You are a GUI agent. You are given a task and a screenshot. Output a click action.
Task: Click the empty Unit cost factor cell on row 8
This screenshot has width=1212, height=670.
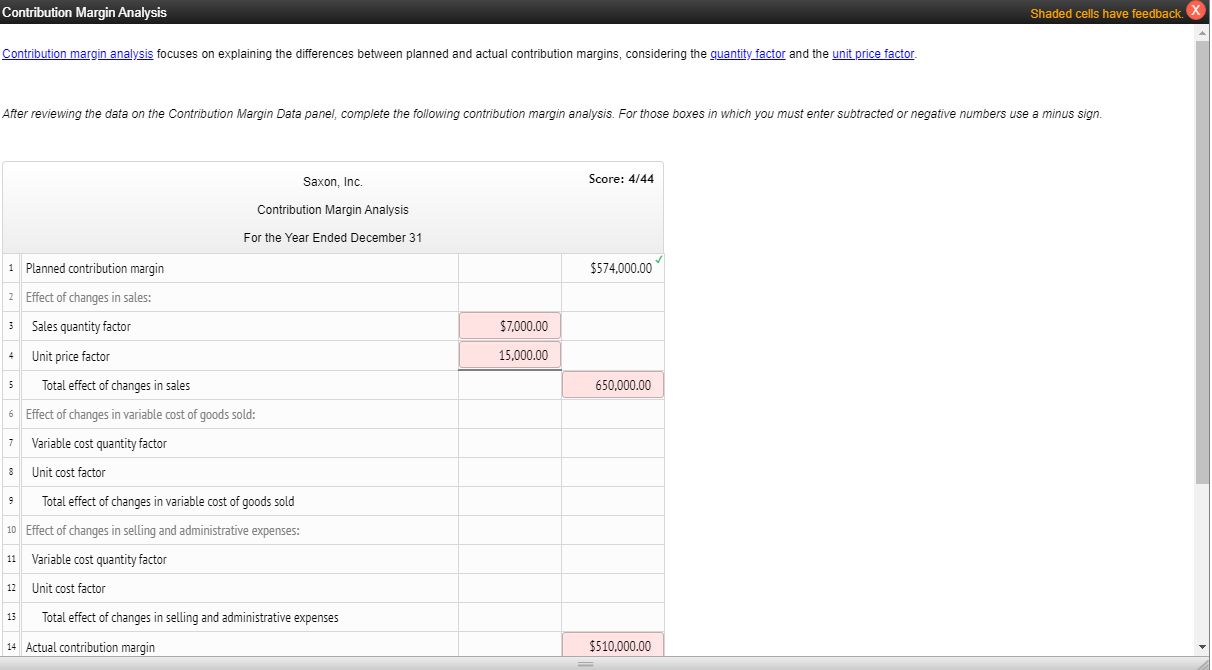click(510, 471)
